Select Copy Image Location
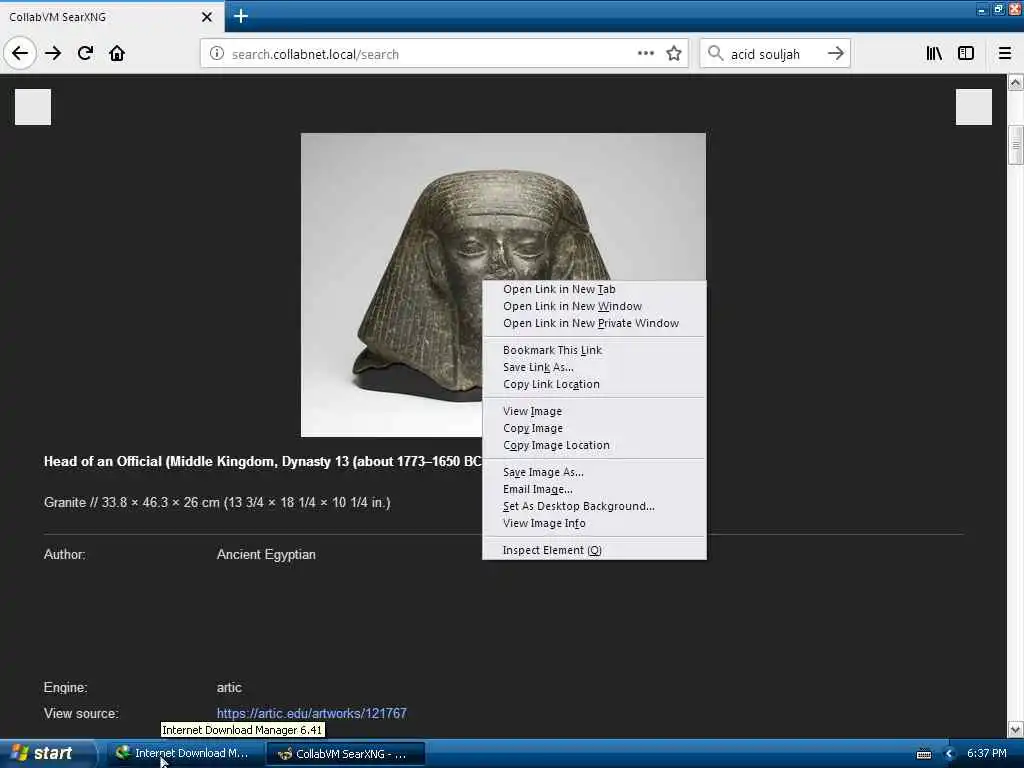Screen dimensions: 1024x768 (x=594, y=445)
